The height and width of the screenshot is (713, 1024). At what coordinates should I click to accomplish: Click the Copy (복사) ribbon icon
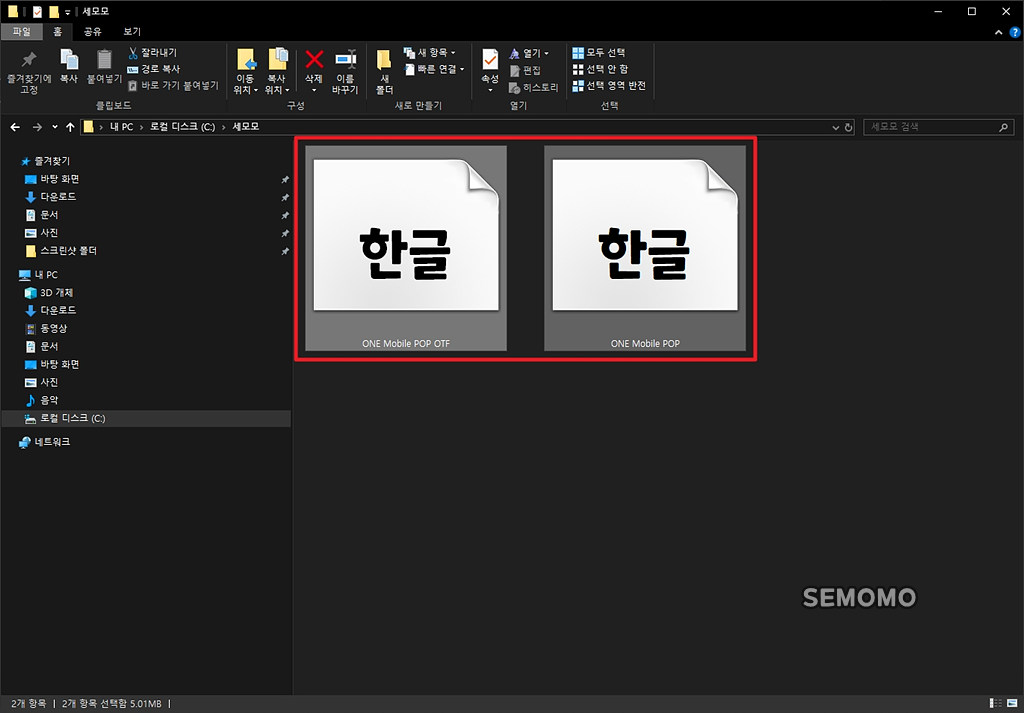[x=69, y=67]
